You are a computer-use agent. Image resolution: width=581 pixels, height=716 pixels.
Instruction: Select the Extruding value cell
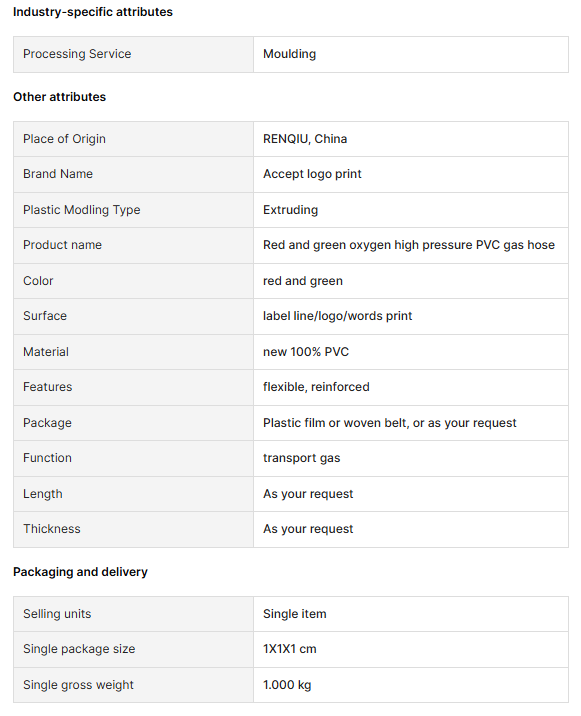pos(411,210)
